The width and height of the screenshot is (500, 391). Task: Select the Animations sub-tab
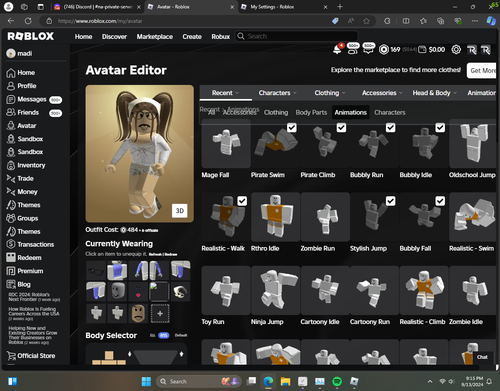point(351,113)
